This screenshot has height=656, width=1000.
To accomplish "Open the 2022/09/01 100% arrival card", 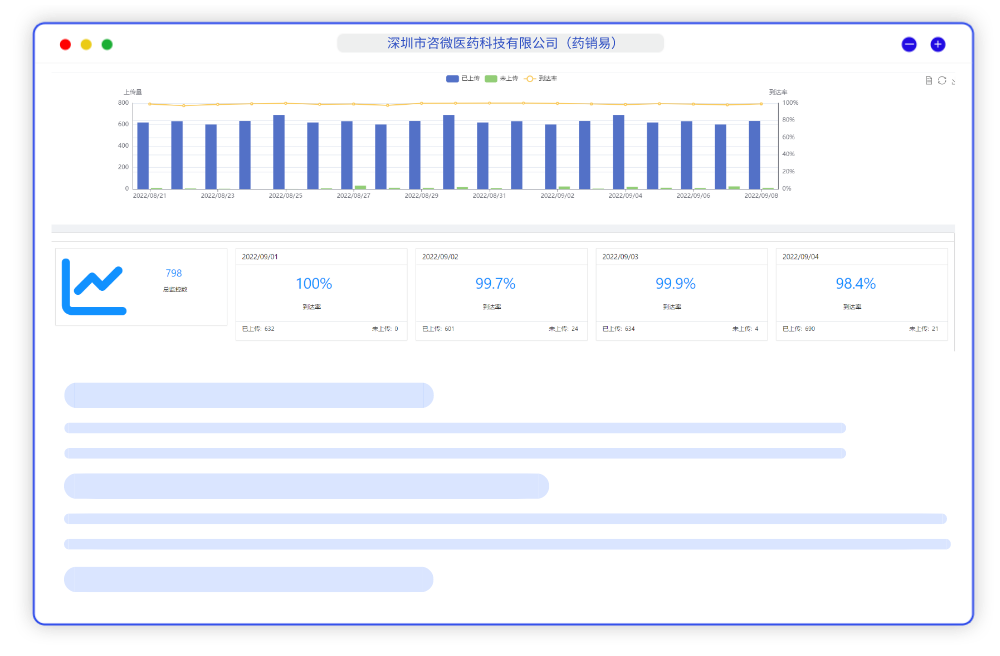I will (x=321, y=294).
